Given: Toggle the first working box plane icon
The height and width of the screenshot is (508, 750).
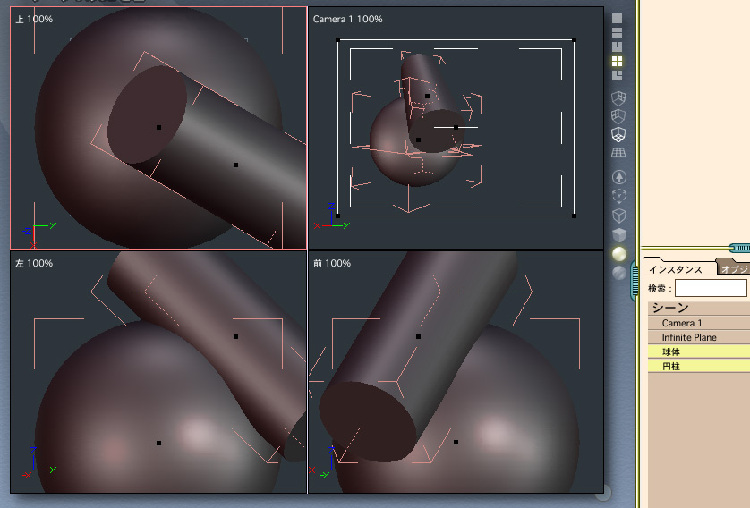Looking at the screenshot, I should (x=618, y=97).
